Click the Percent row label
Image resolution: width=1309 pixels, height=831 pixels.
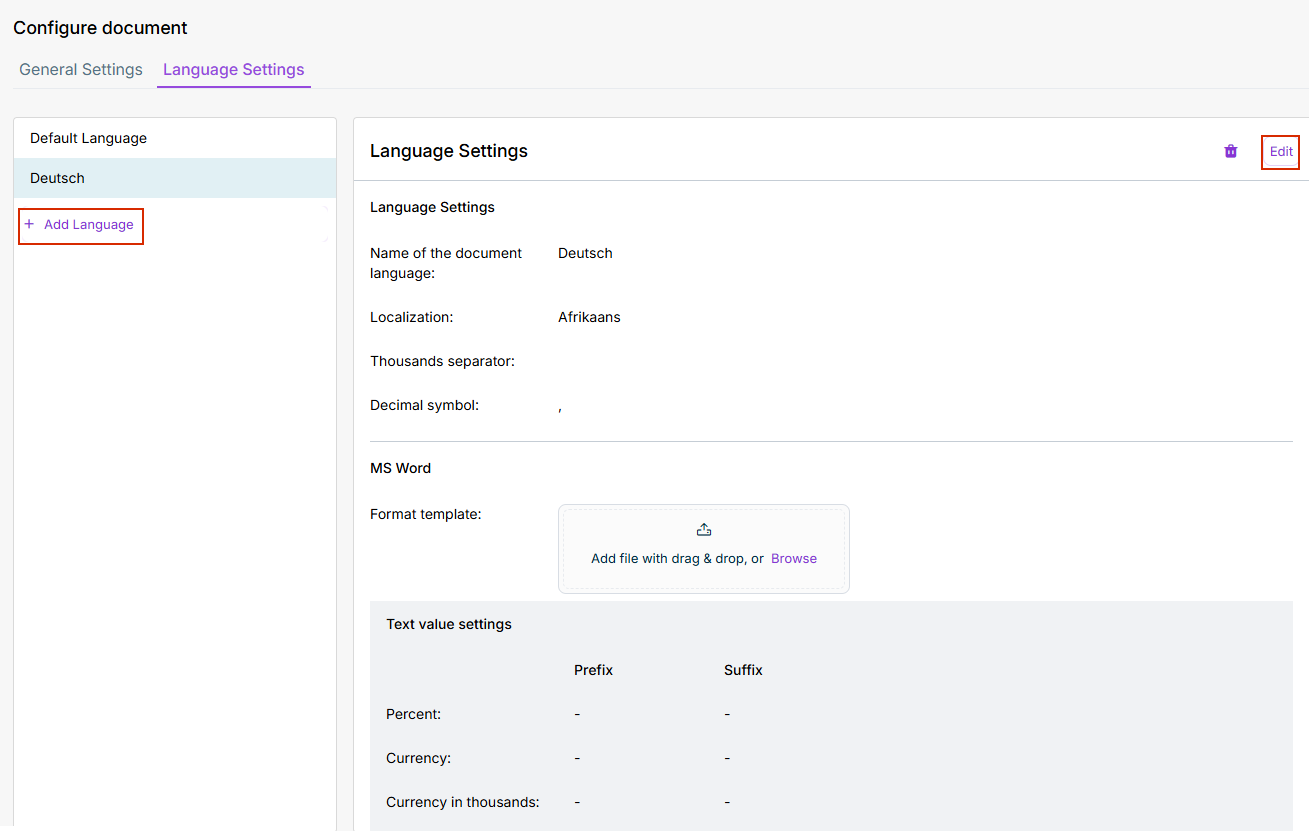coord(414,714)
